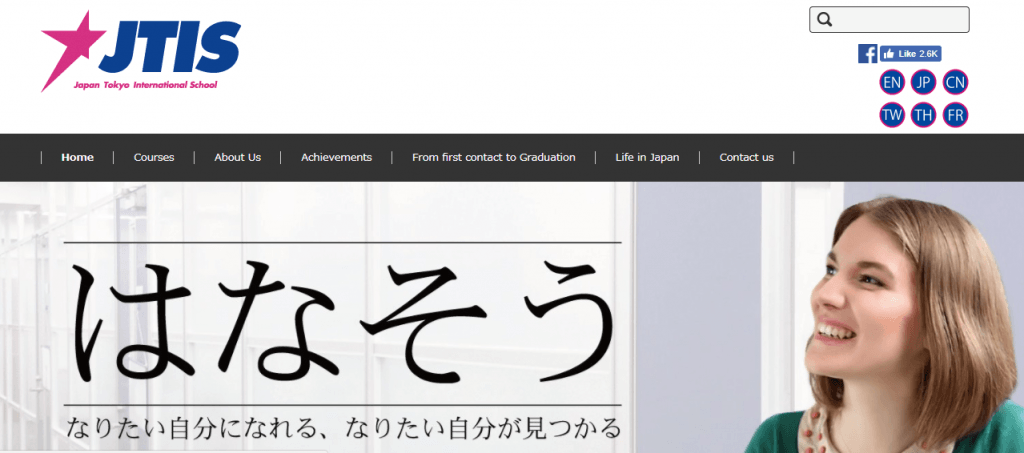Click the magnifying glass search icon
Image resolution: width=1024 pixels, height=453 pixels.
coord(825,20)
